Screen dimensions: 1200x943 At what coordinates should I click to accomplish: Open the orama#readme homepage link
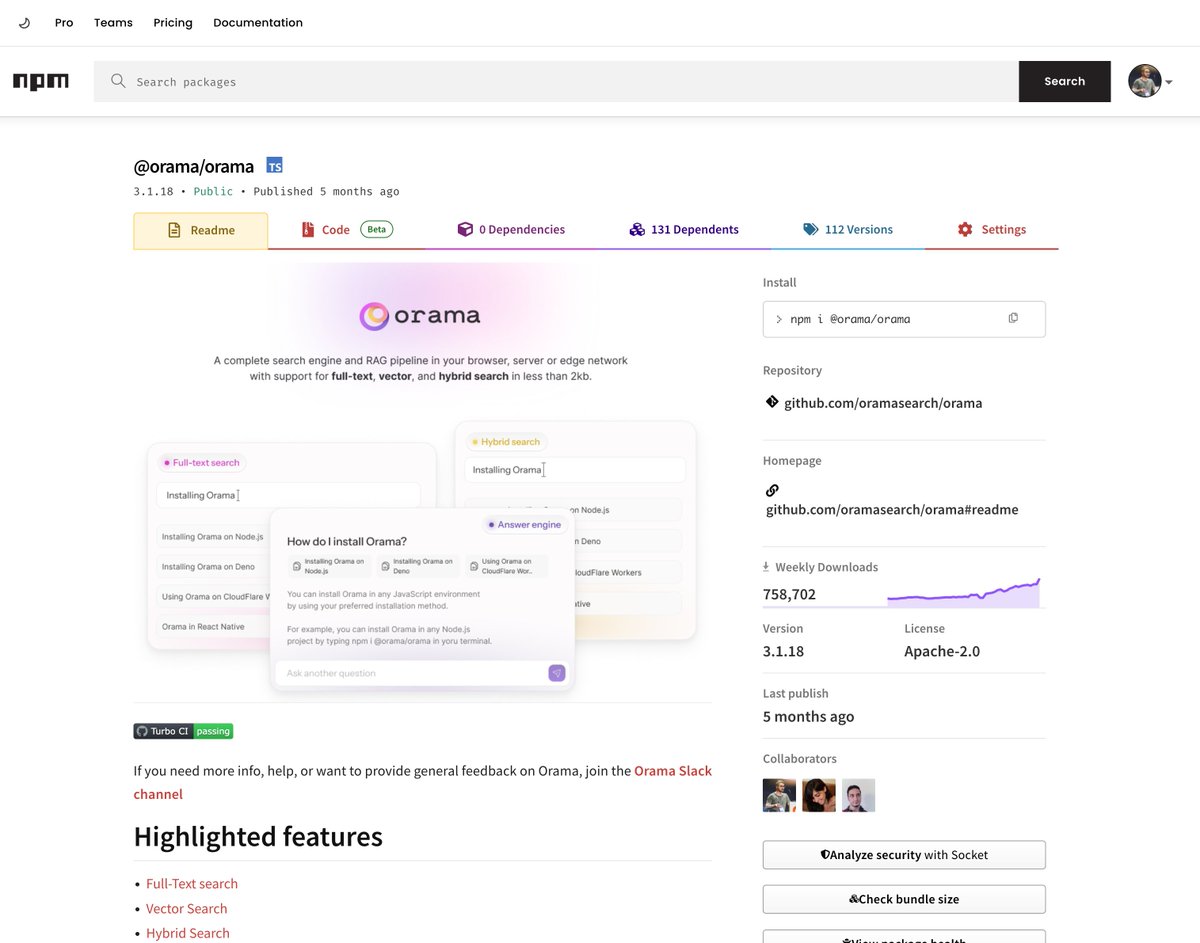[892, 510]
